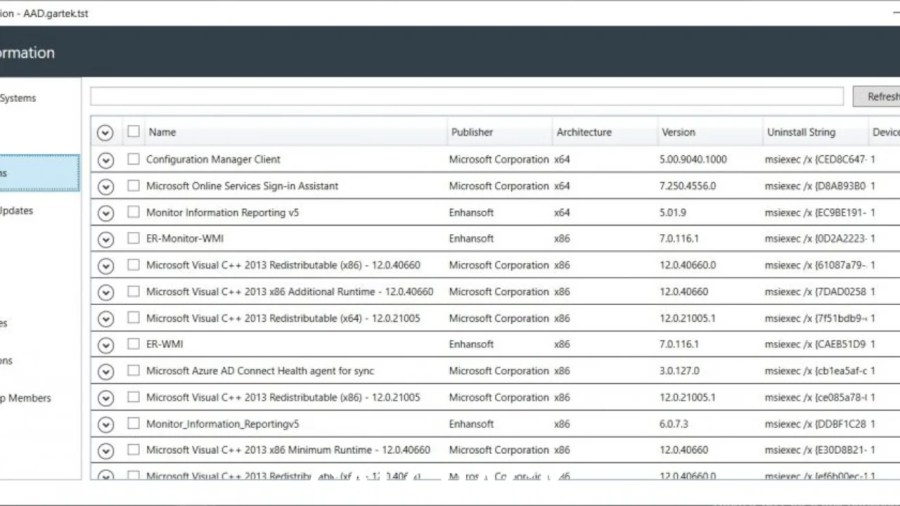Check Azure AD Connect Health agent checkbox
This screenshot has height=506, width=900.
tap(133, 370)
